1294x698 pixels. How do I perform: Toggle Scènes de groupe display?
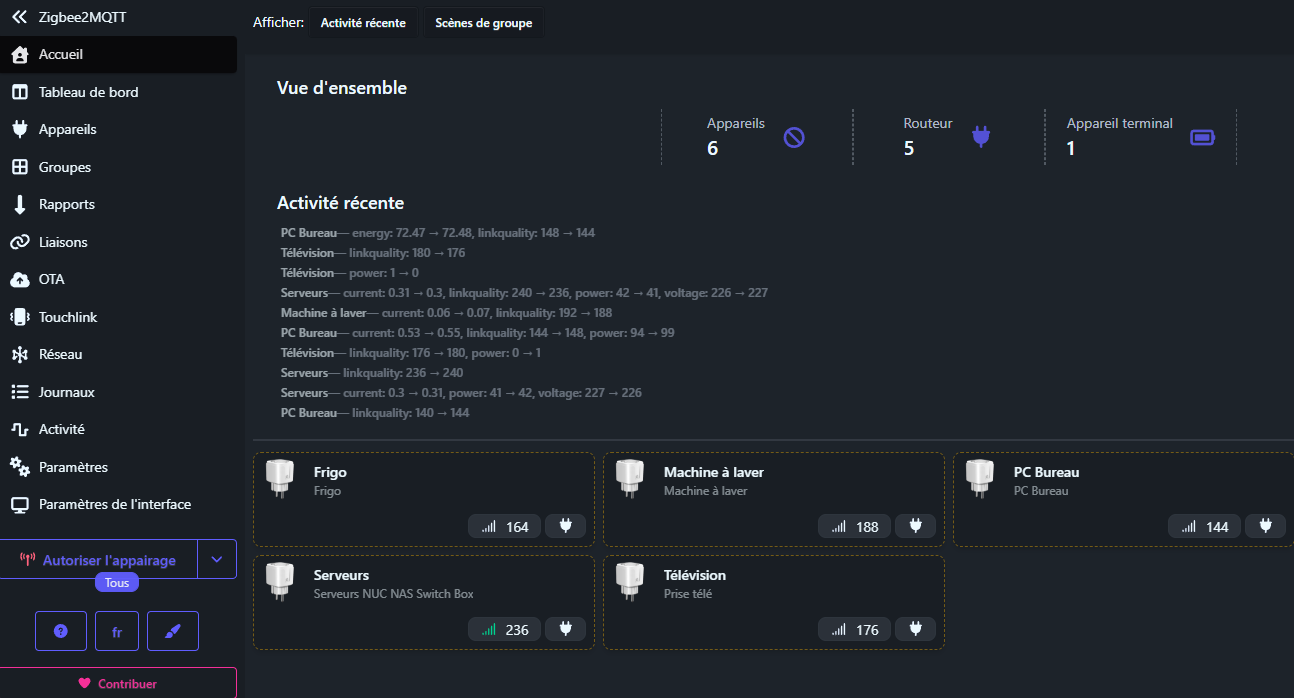tap(484, 23)
